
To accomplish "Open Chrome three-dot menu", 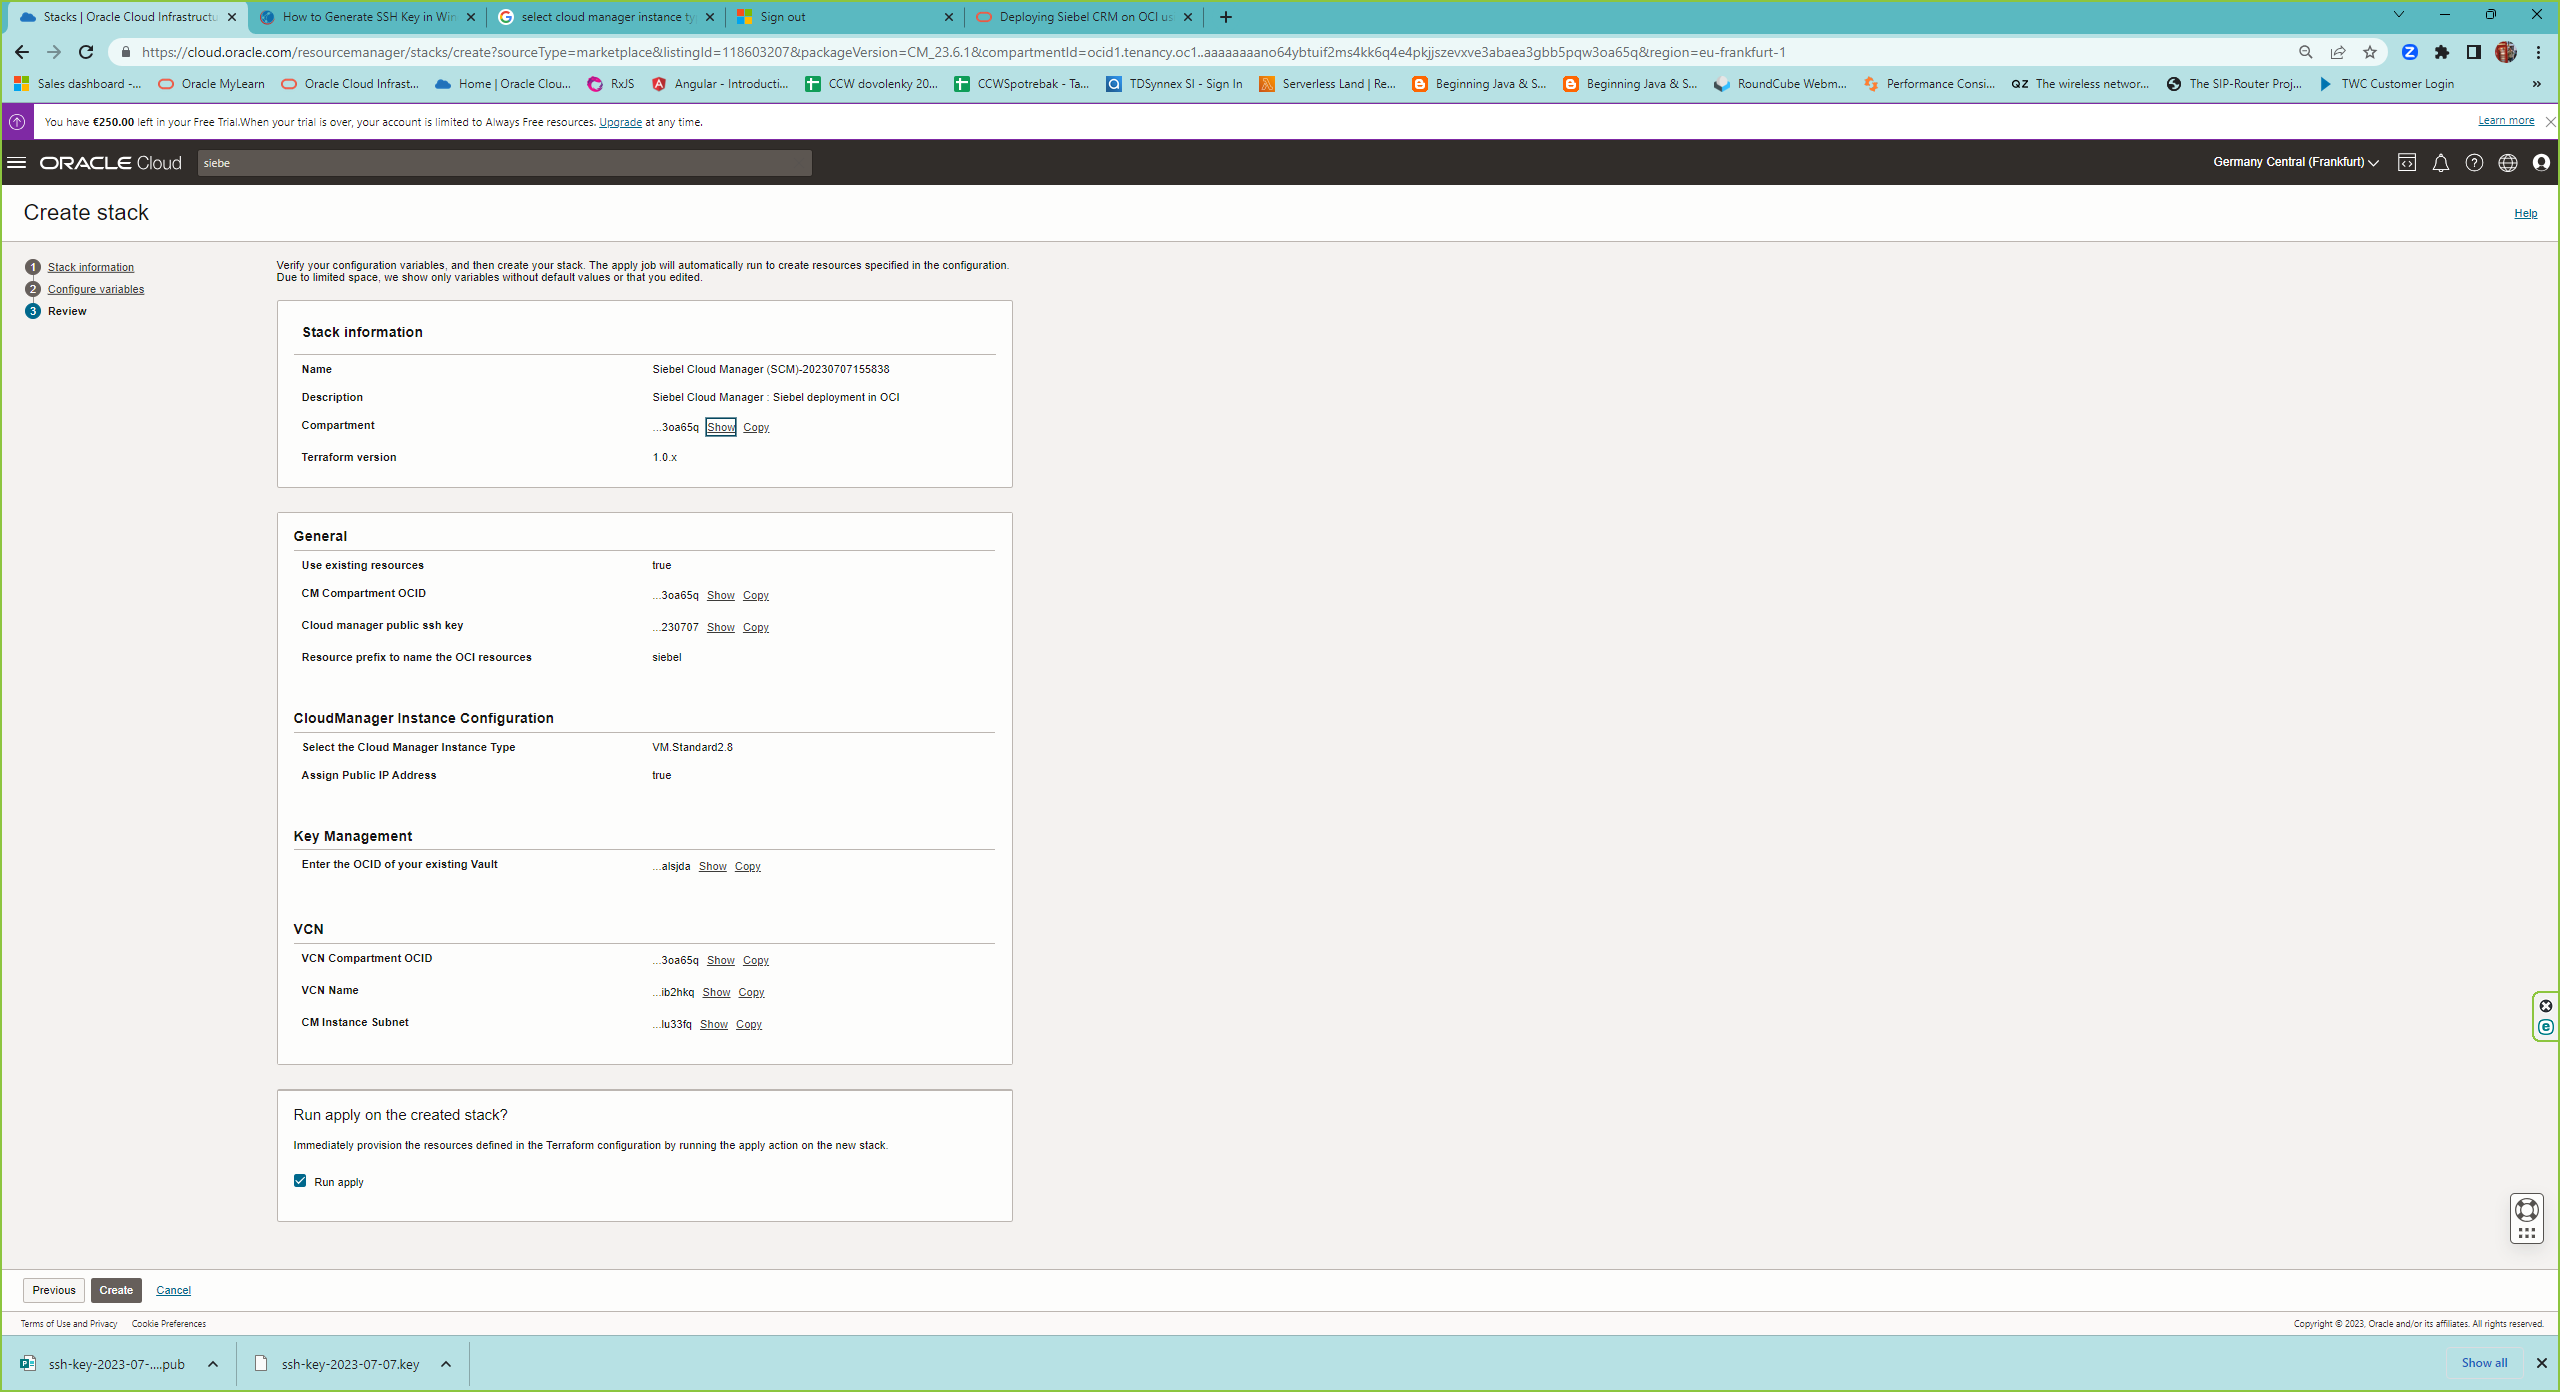I will 2539,52.
